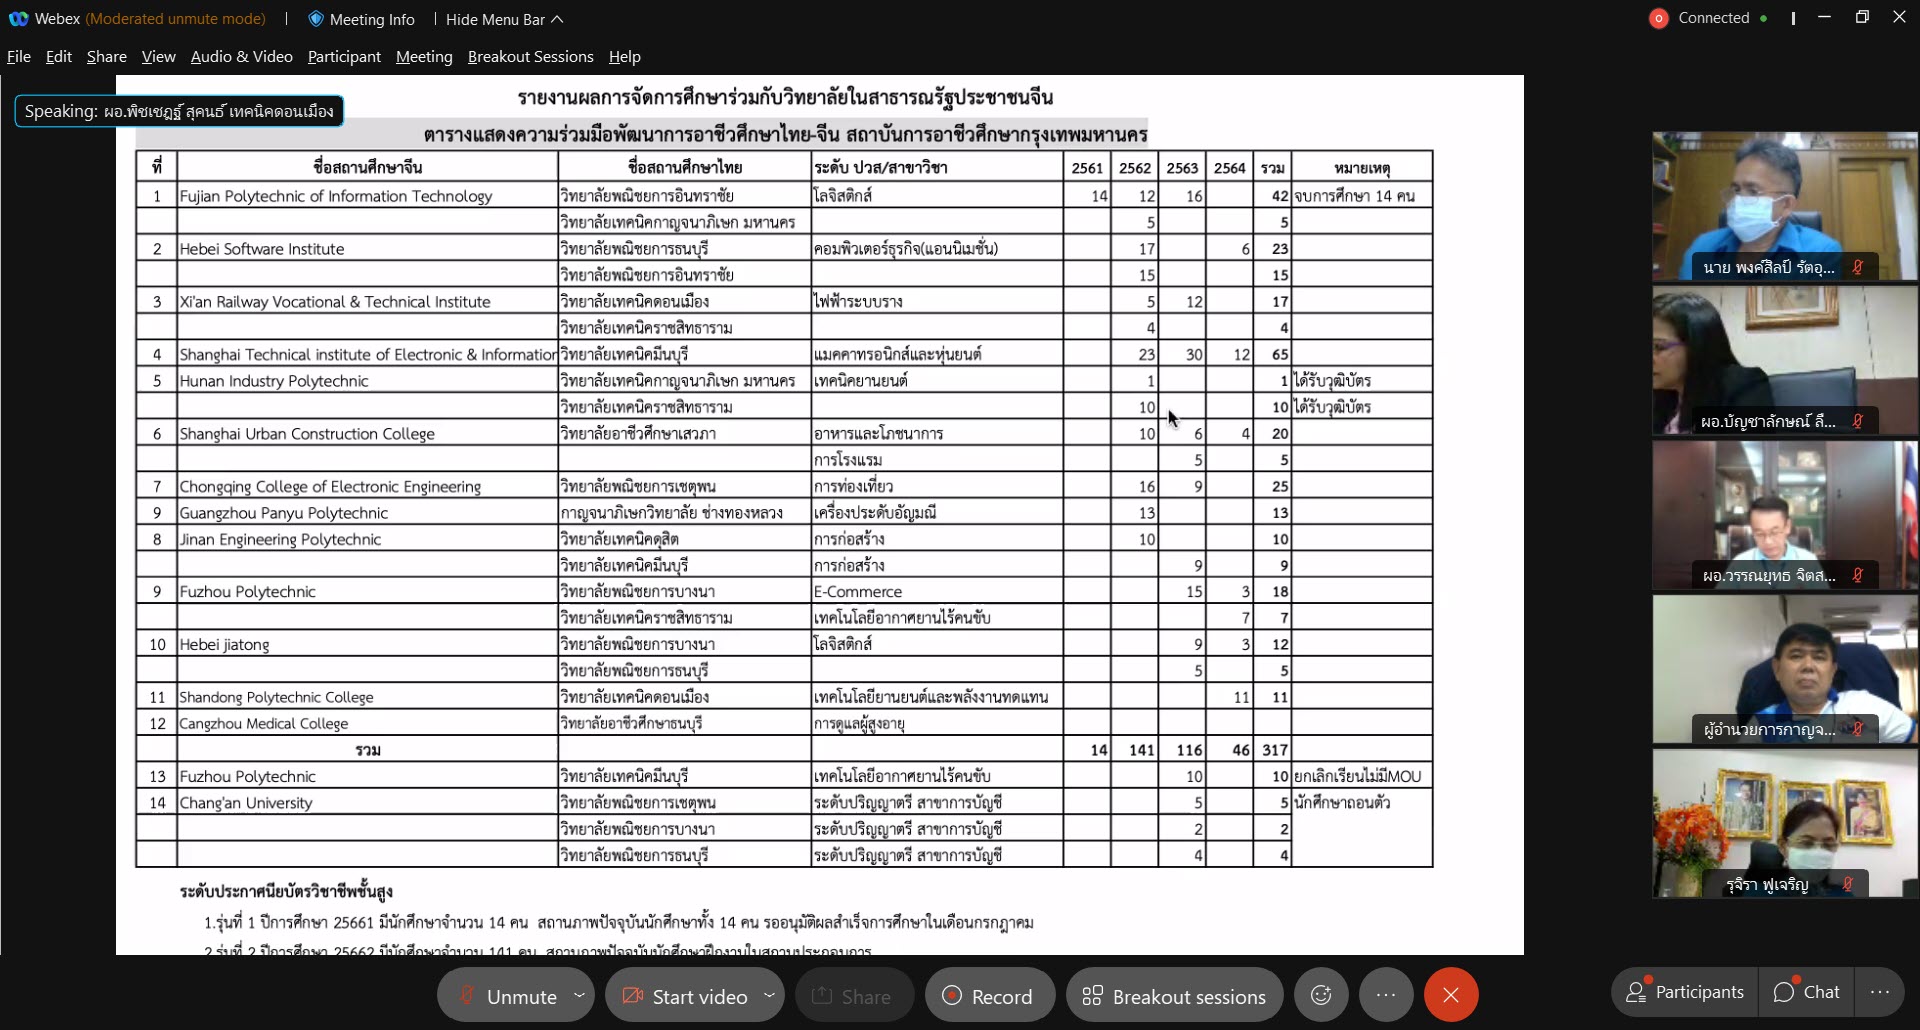The height and width of the screenshot is (1030, 1920).
Task: Click muted mic icon on นาย พงศ์สิลป์ thumbnail
Action: 1857,267
